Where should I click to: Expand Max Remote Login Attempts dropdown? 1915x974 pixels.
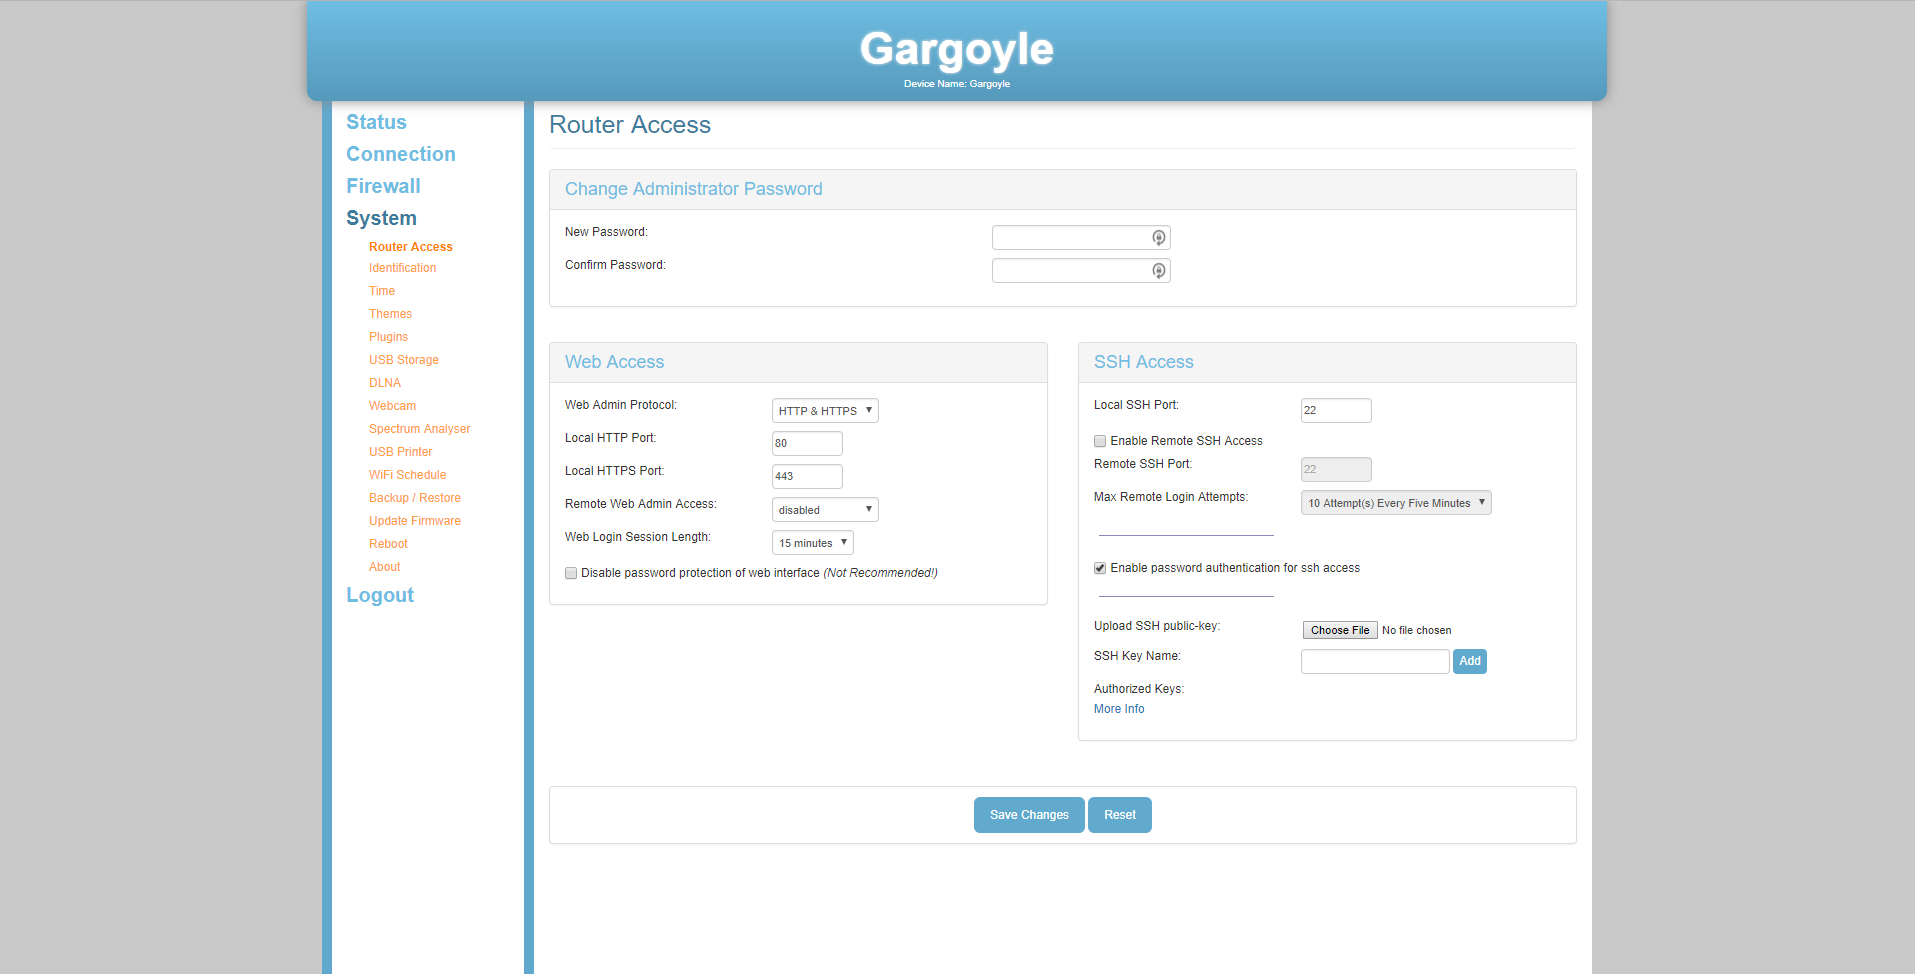1395,503
